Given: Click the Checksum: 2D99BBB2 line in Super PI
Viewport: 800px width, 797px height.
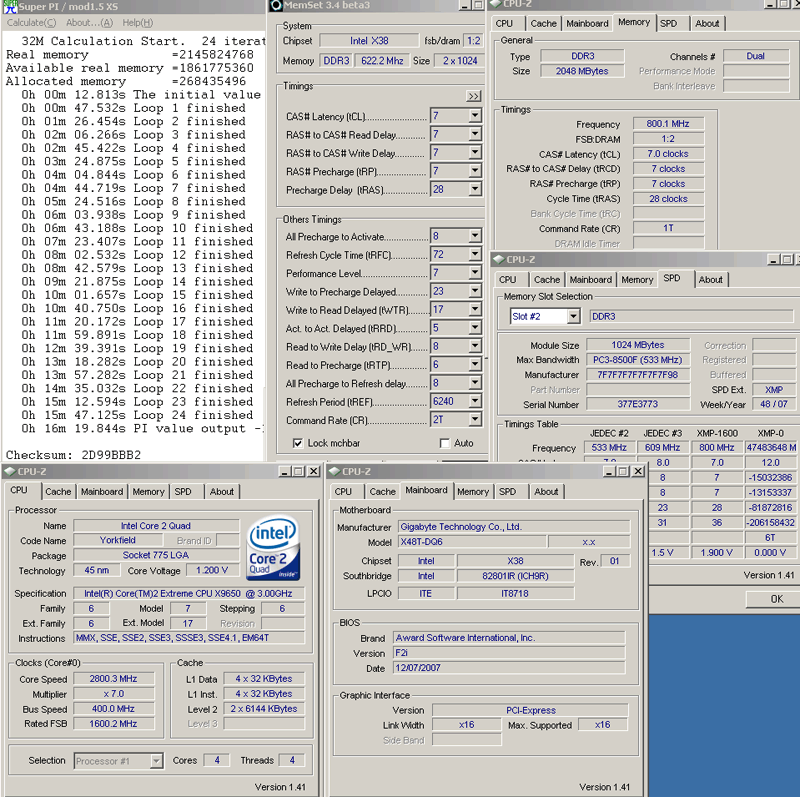Looking at the screenshot, I should click(73, 455).
